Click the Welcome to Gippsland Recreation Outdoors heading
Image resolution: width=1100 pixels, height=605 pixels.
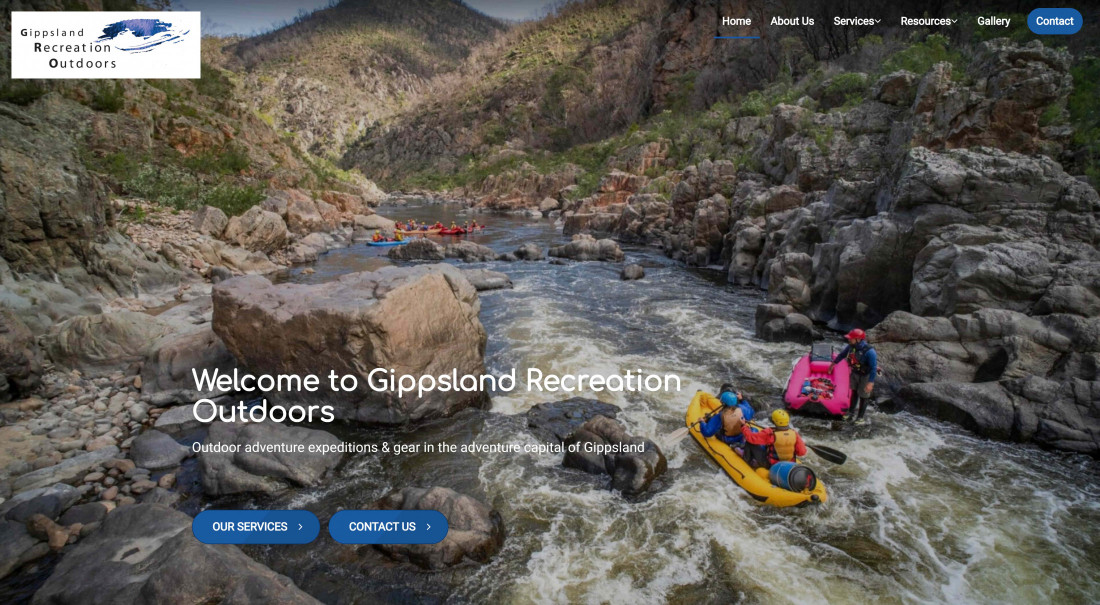pos(436,395)
